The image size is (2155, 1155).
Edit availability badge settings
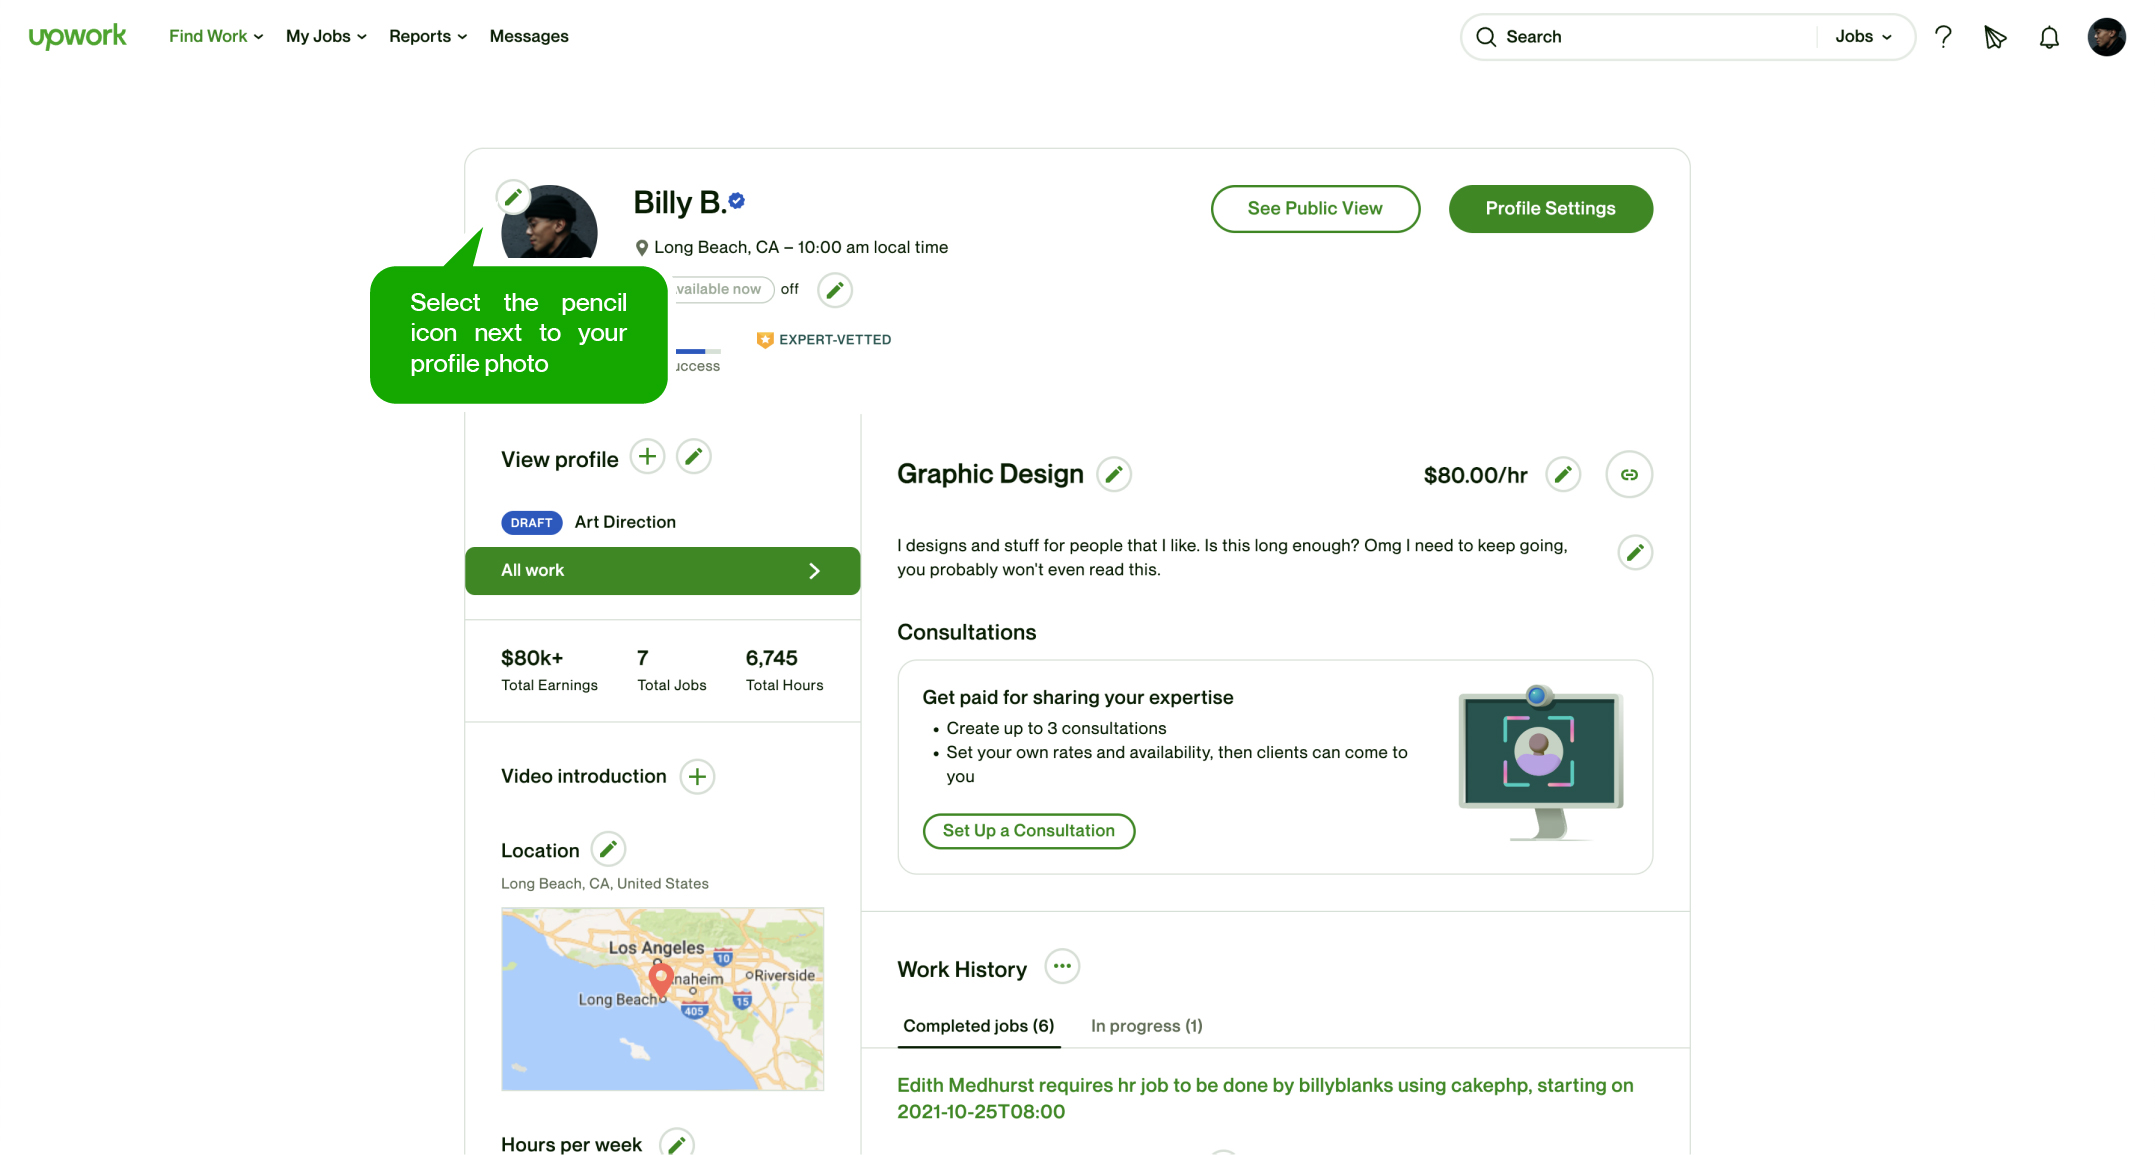[834, 290]
